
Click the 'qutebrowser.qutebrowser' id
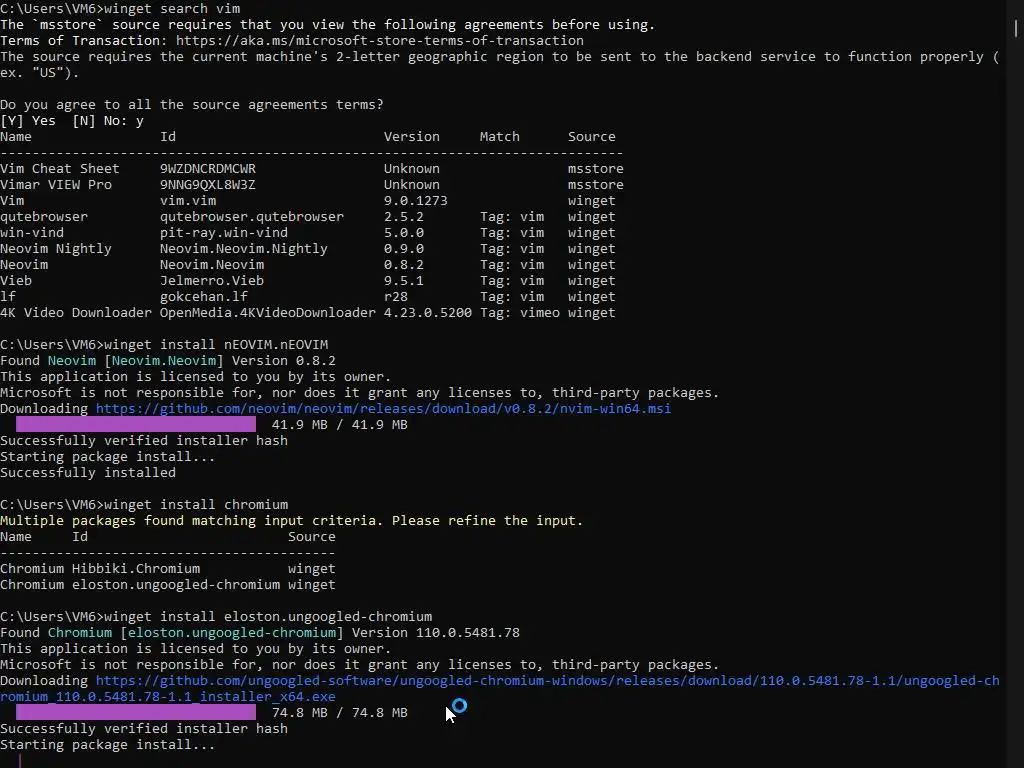[252, 217]
